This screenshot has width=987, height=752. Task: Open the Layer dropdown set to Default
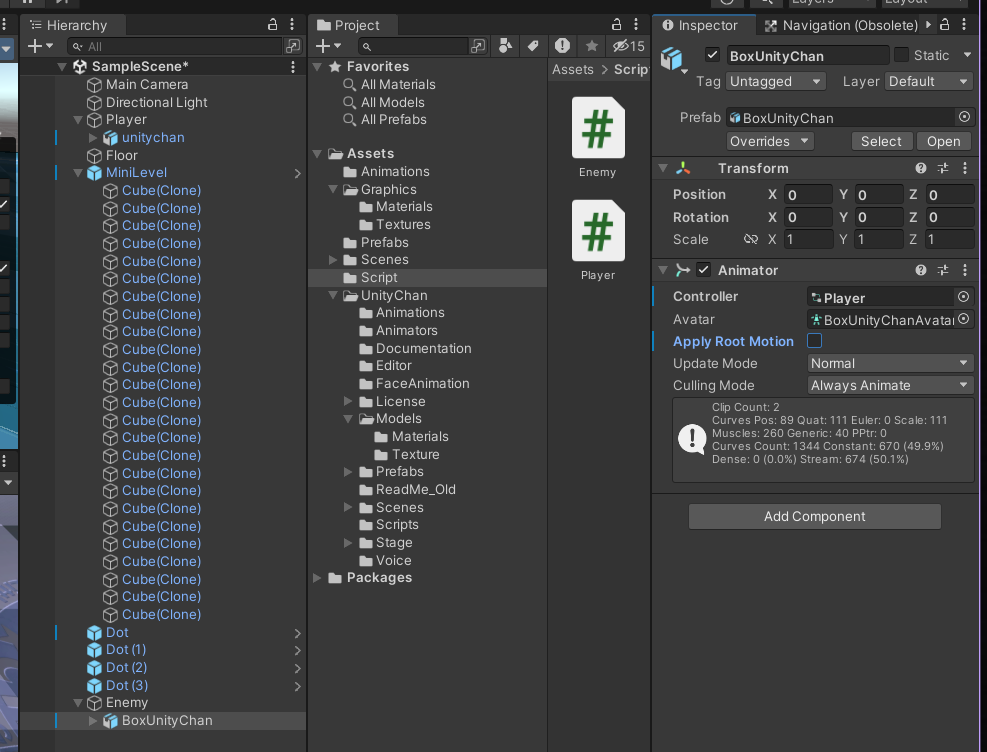928,81
